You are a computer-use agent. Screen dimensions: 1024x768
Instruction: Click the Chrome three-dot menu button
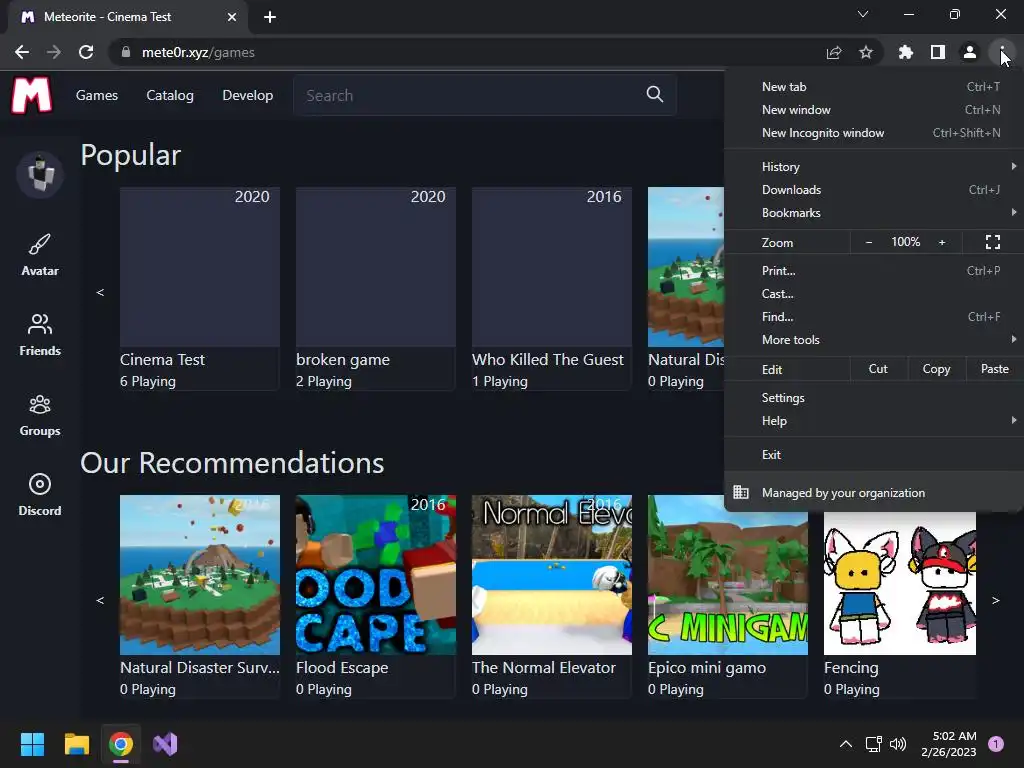click(1002, 52)
